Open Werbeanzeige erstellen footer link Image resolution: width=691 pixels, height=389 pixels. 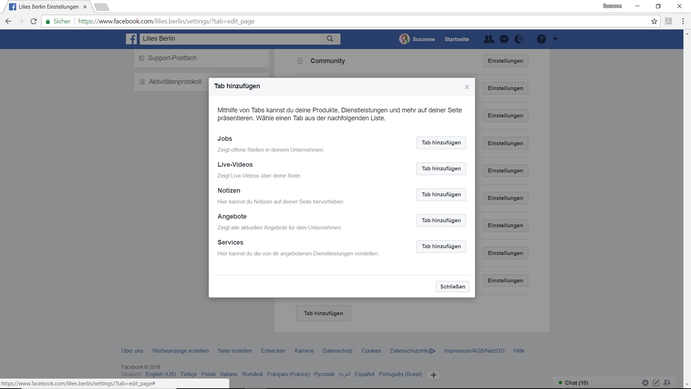180,351
